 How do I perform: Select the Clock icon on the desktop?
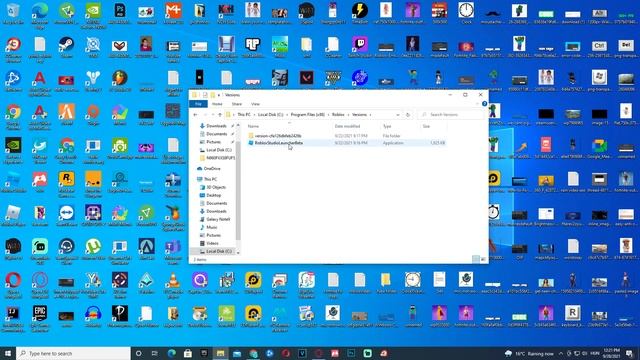coord(466,14)
